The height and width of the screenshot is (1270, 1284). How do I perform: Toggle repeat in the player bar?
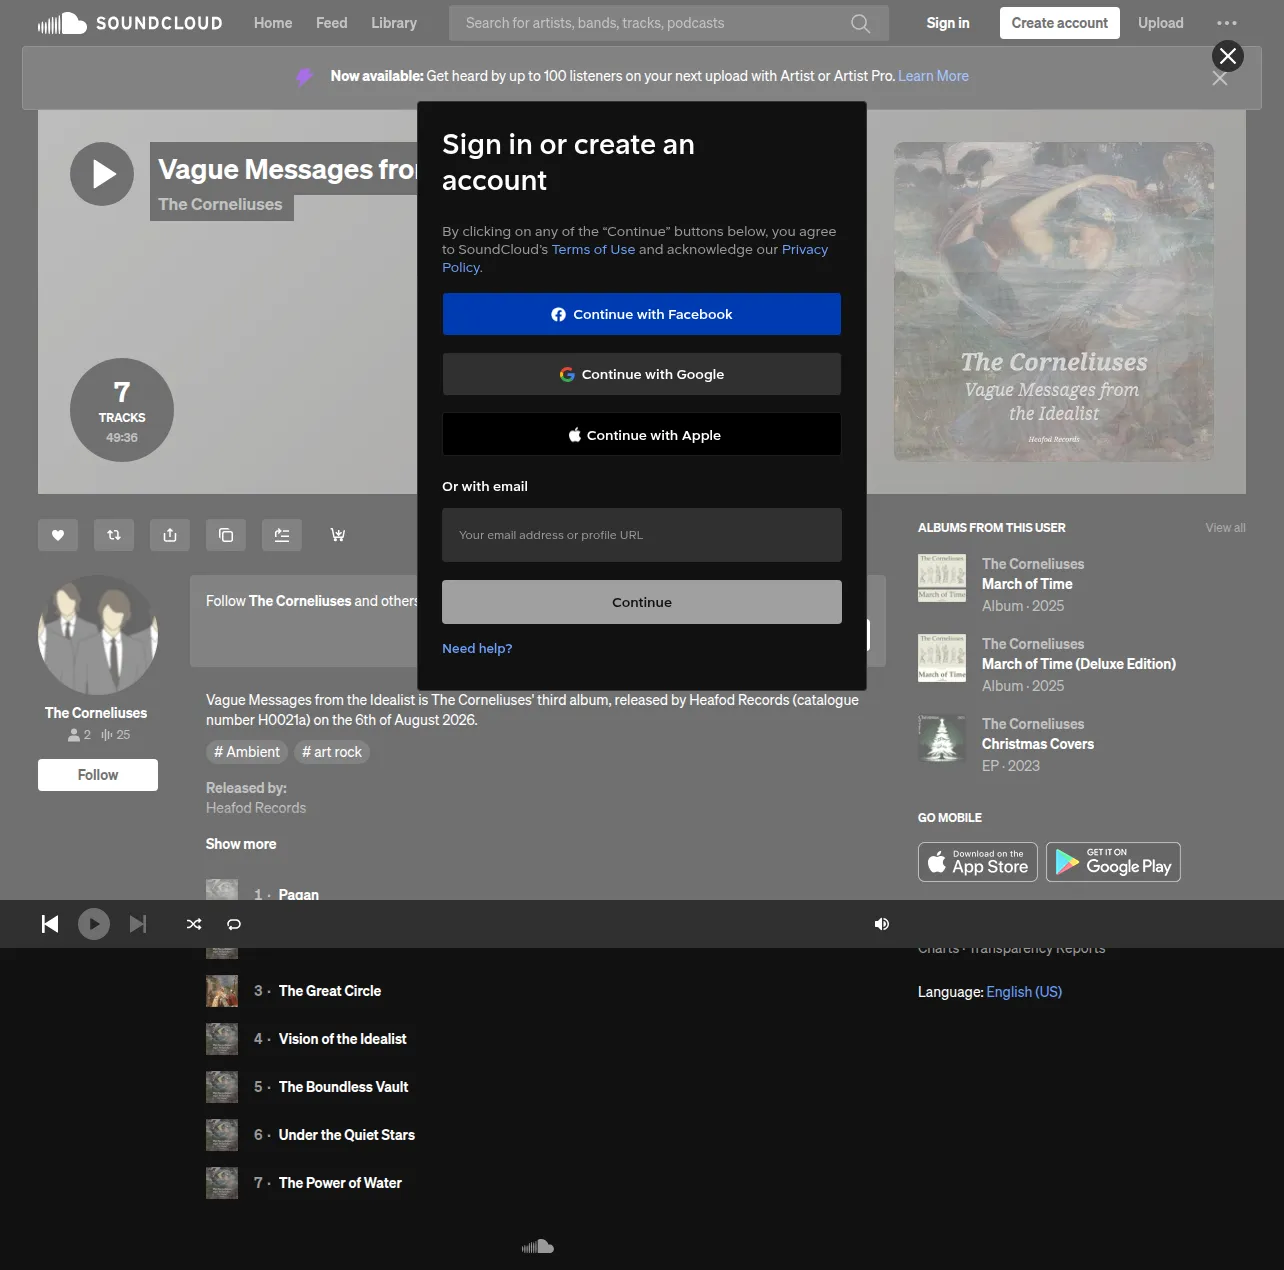(x=234, y=924)
